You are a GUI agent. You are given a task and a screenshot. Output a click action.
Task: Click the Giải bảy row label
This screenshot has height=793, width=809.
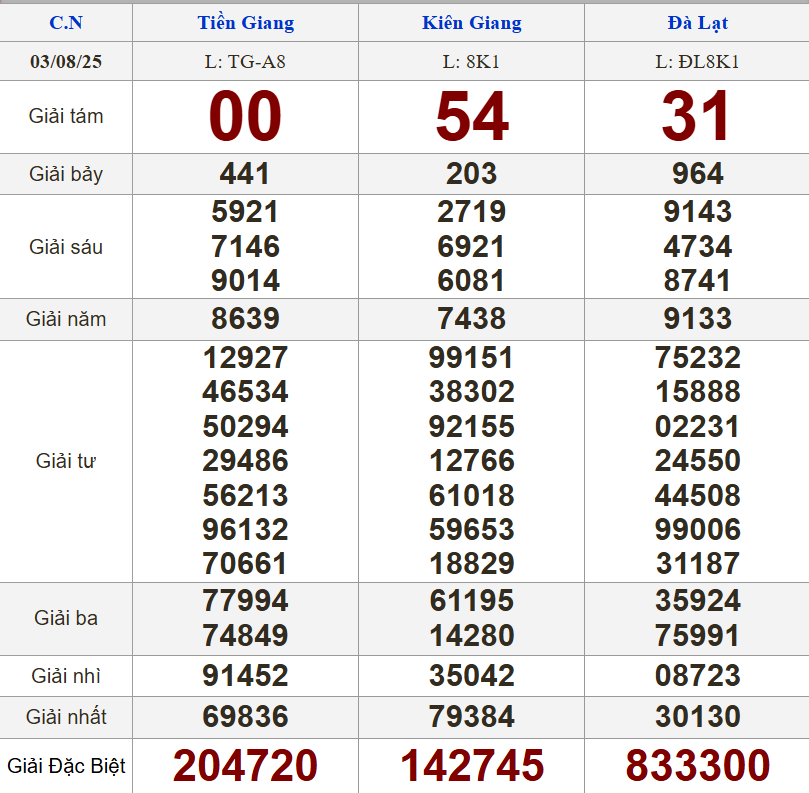[66, 174]
